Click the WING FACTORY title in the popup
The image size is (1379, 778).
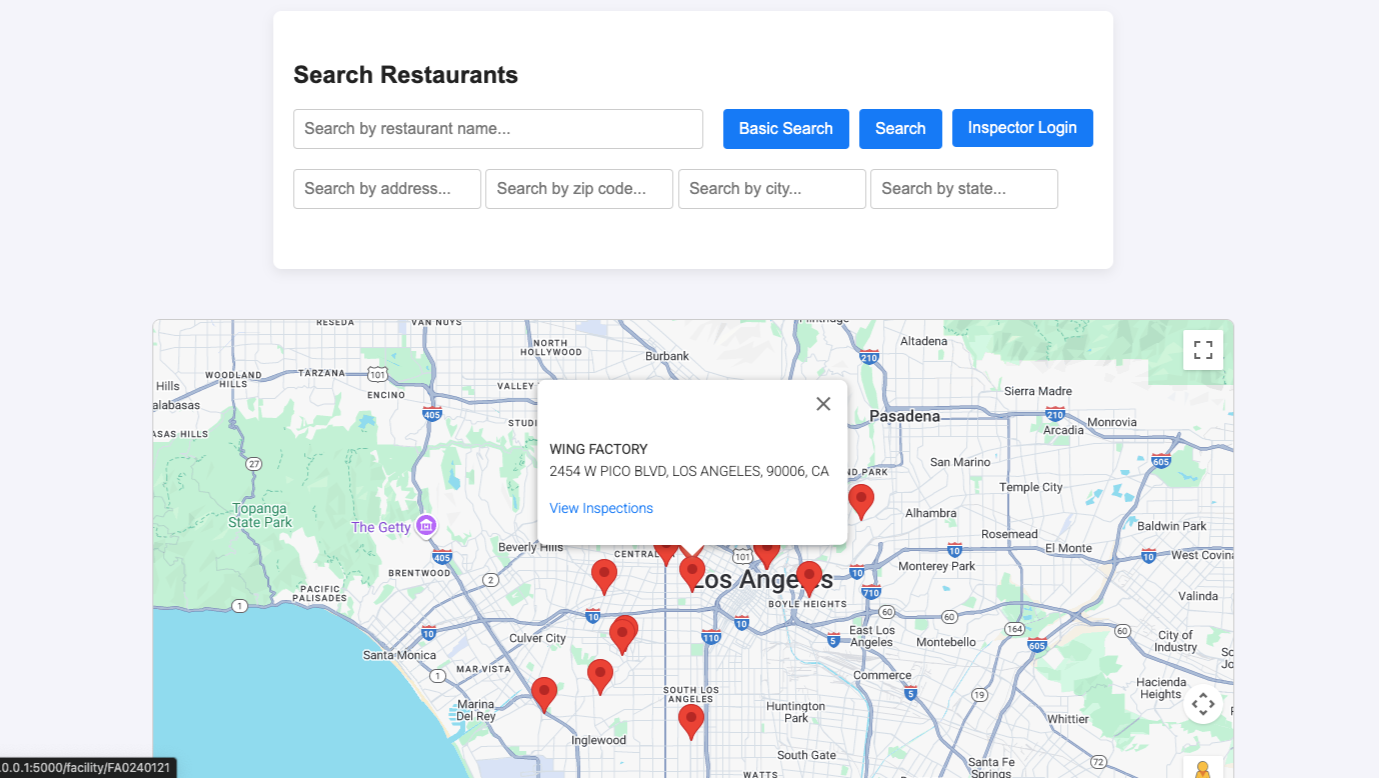click(598, 449)
